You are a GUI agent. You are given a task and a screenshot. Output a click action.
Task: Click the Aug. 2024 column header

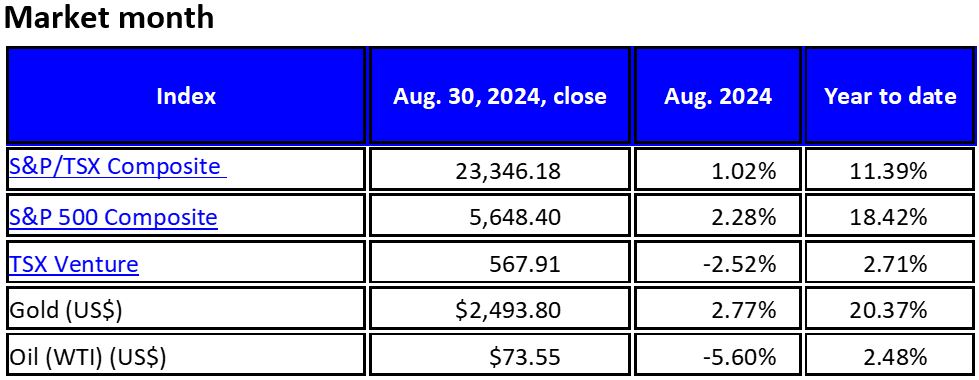pos(717,95)
